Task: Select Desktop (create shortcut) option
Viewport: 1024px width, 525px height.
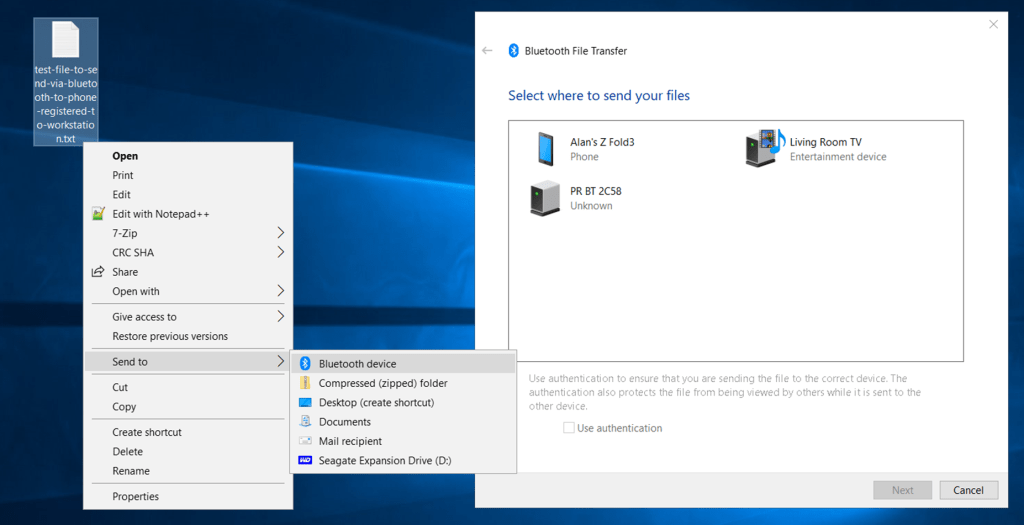Action: tap(376, 403)
